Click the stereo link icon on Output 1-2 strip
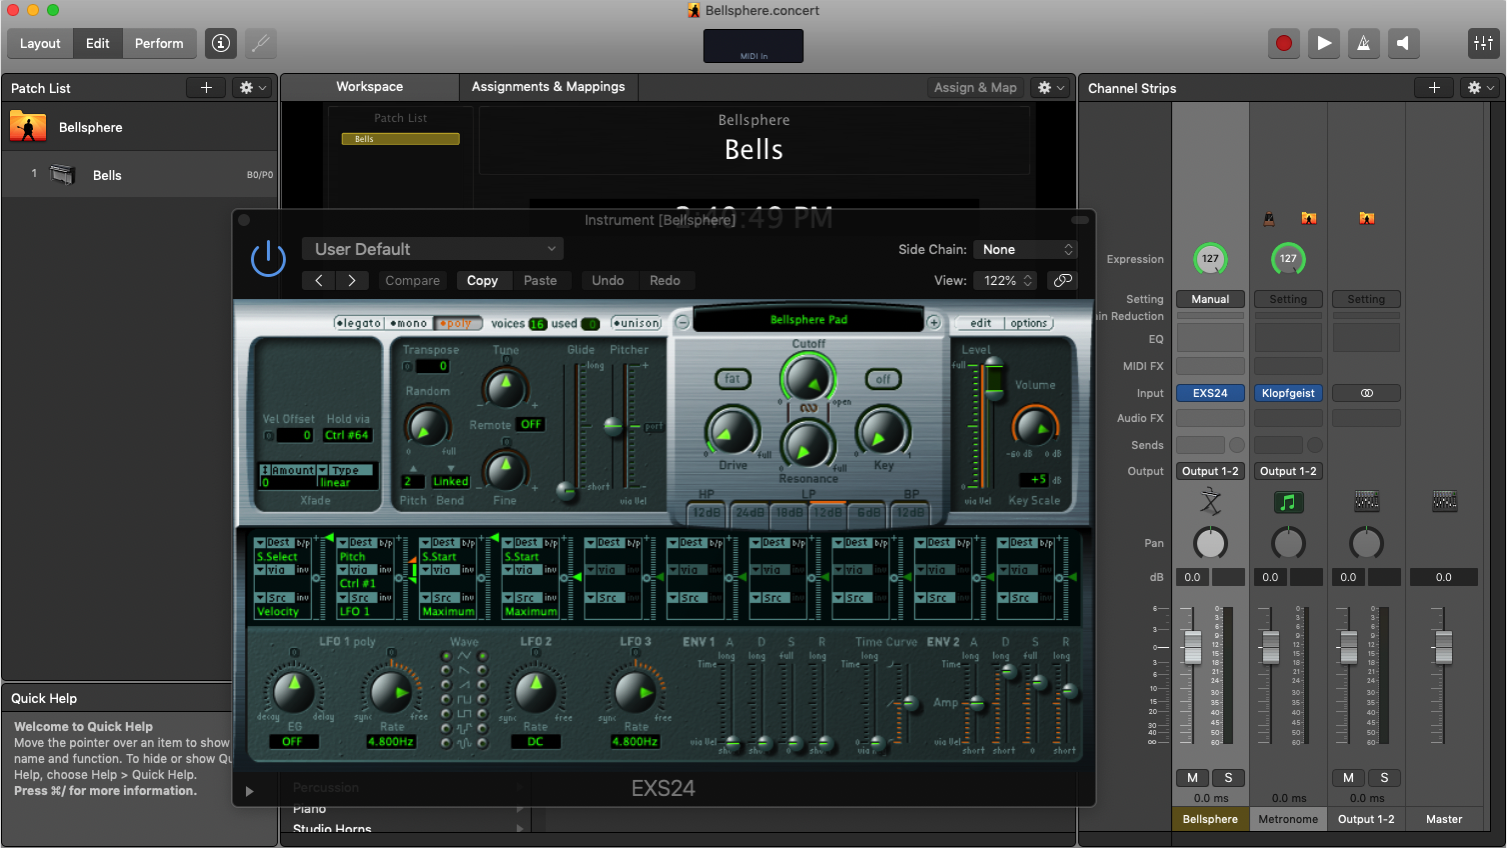The height and width of the screenshot is (848, 1507). tap(1366, 393)
